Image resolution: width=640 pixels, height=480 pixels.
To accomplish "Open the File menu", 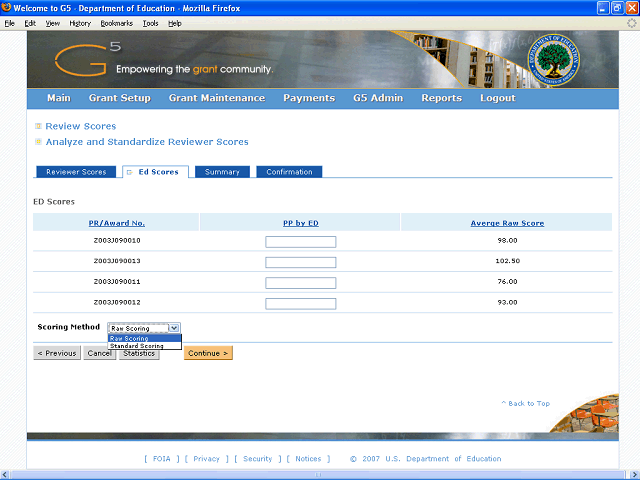I will click(10, 23).
